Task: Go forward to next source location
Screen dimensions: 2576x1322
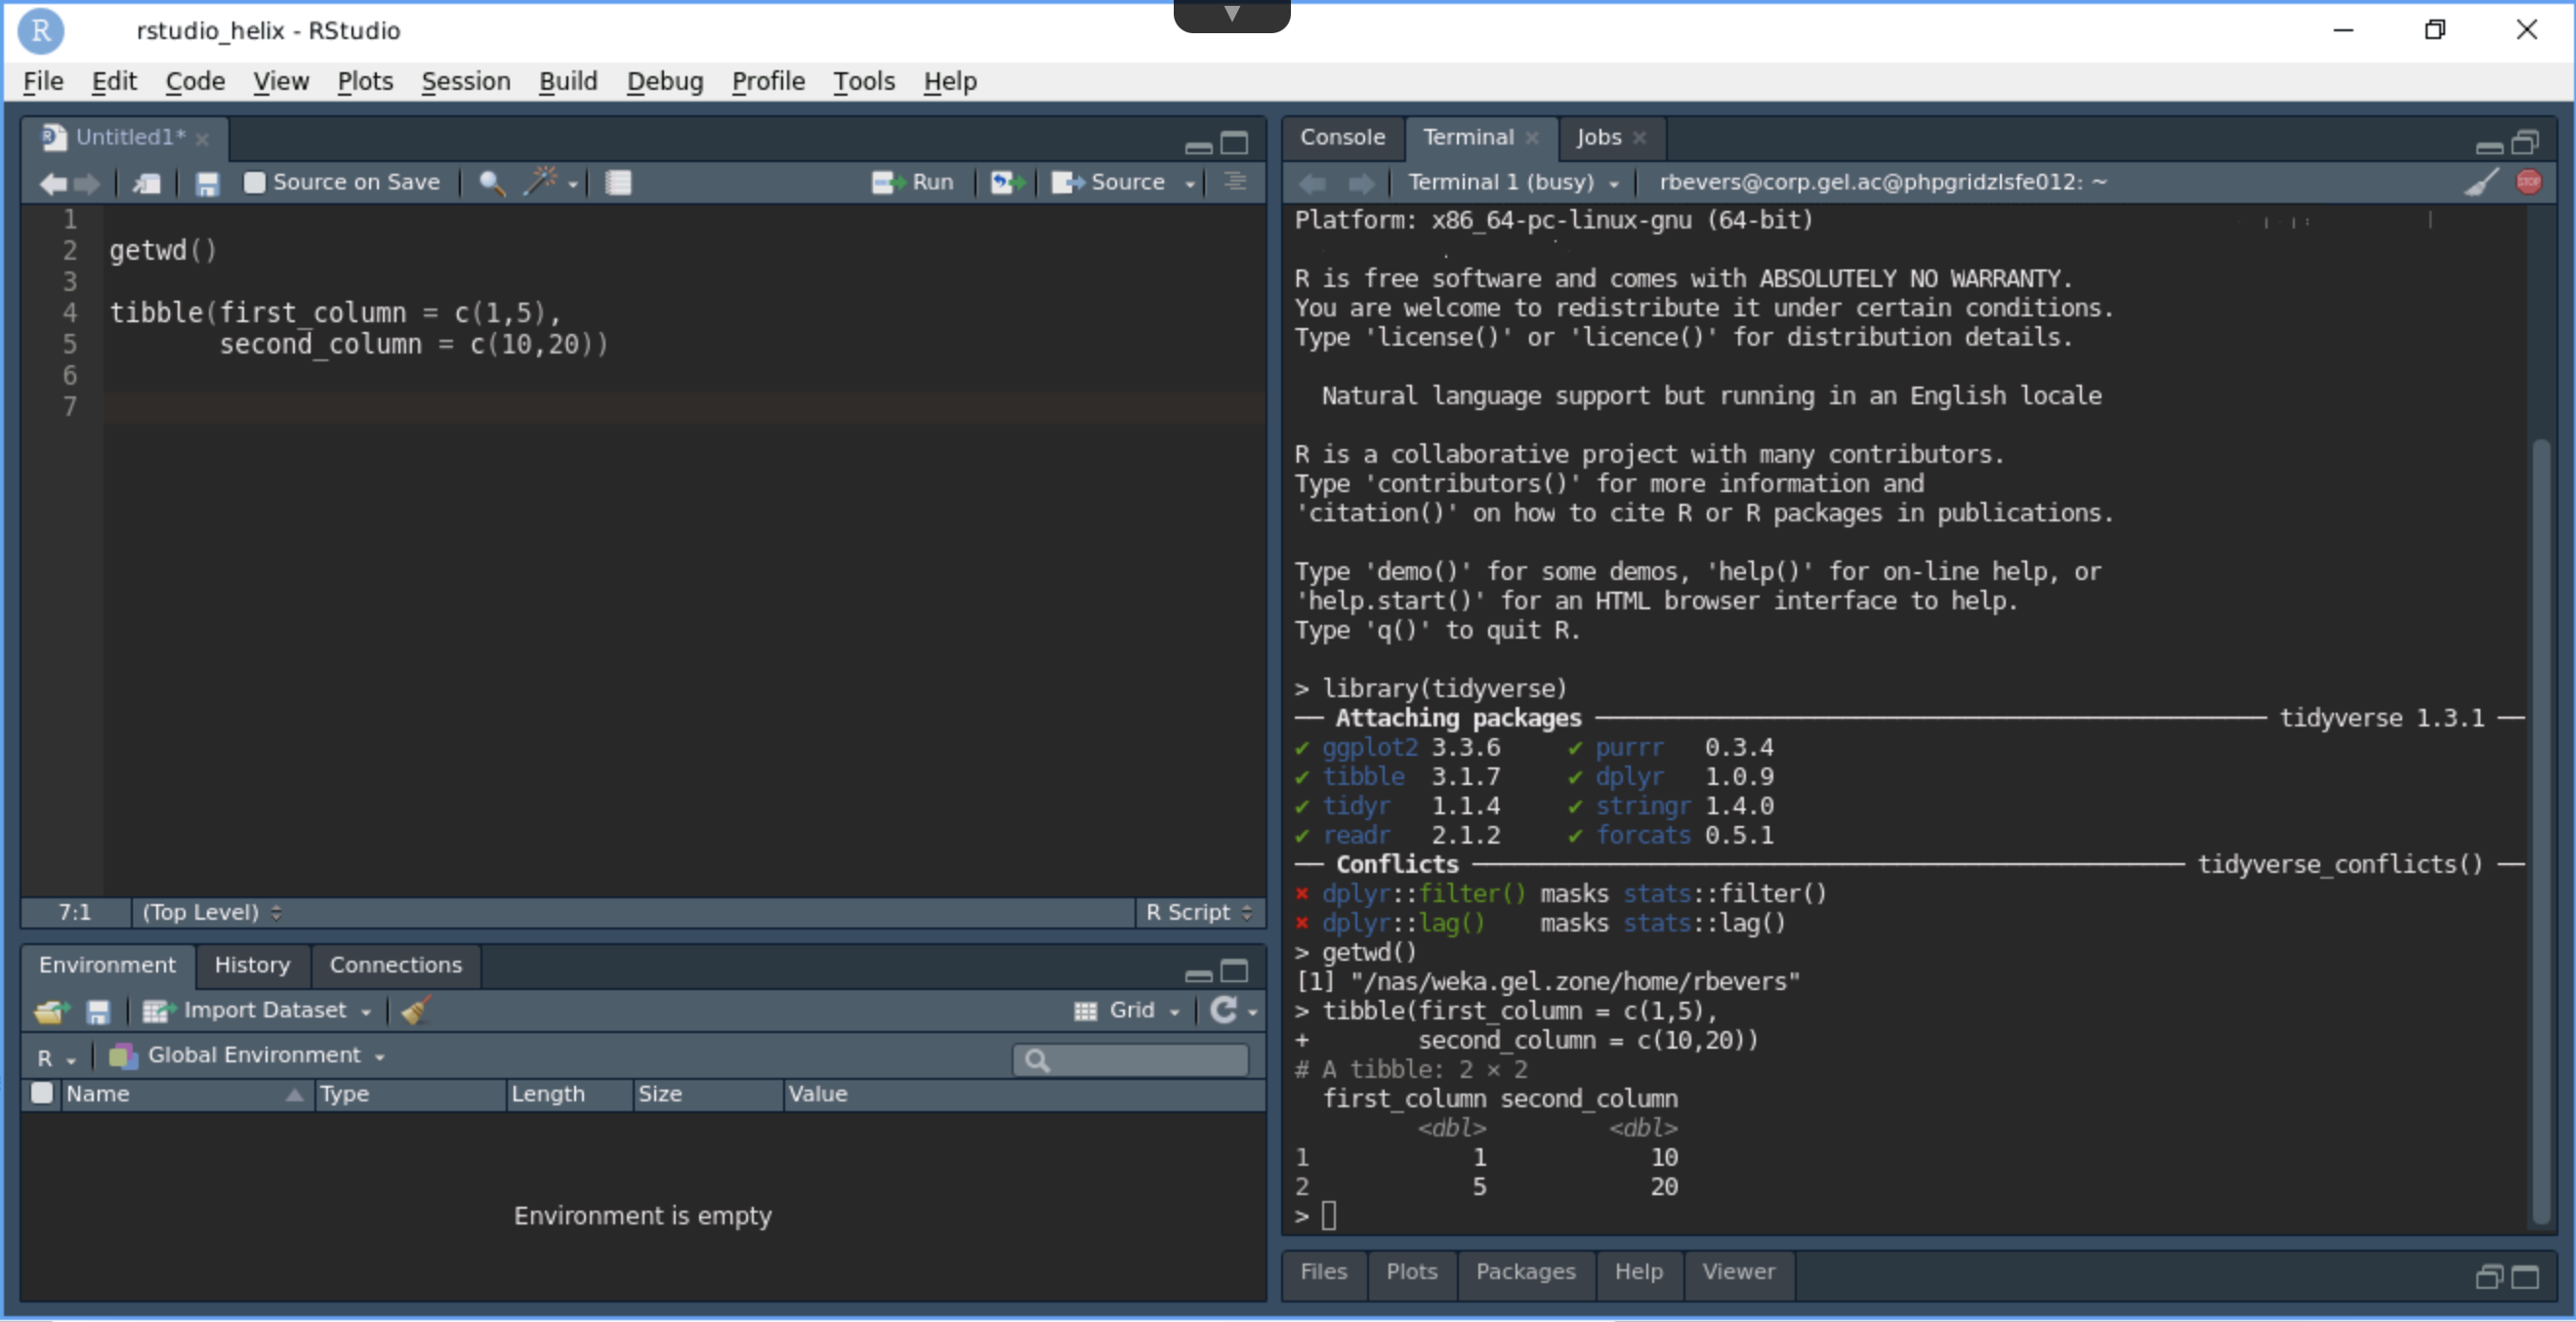Action: pos(88,183)
